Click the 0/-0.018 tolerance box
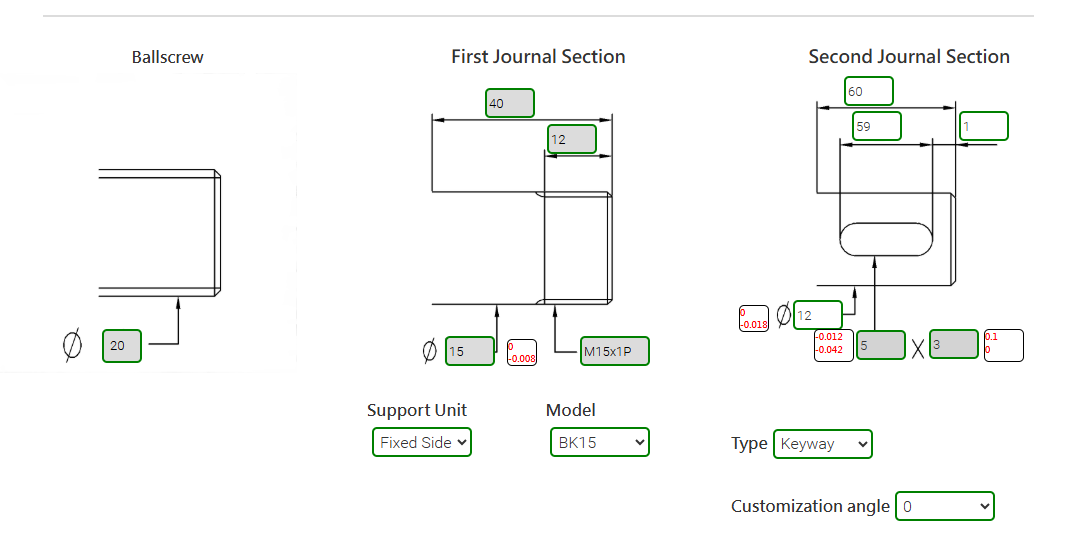Viewport: 1088px width, 547px height. pyautogui.click(x=753, y=318)
